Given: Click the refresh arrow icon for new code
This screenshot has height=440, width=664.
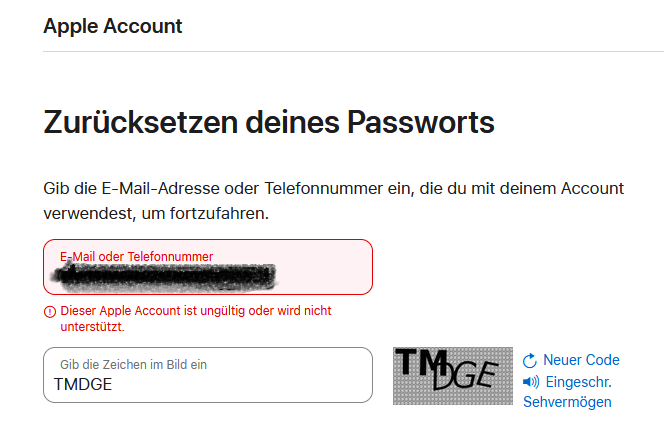Looking at the screenshot, I should coord(531,360).
